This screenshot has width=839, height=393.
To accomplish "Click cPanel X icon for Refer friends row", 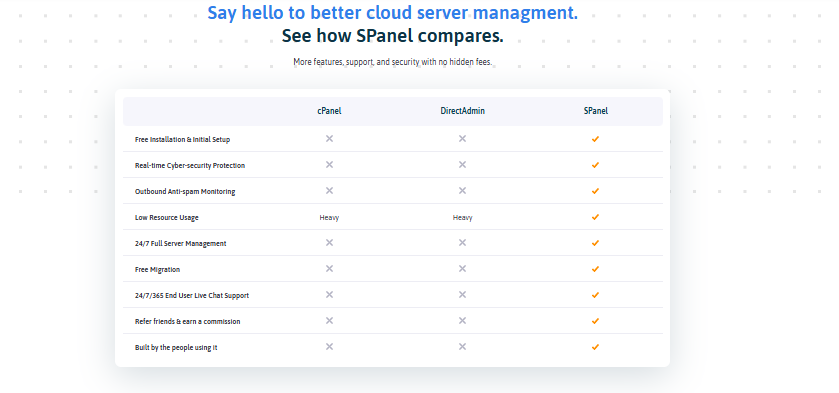I will click(x=329, y=321).
